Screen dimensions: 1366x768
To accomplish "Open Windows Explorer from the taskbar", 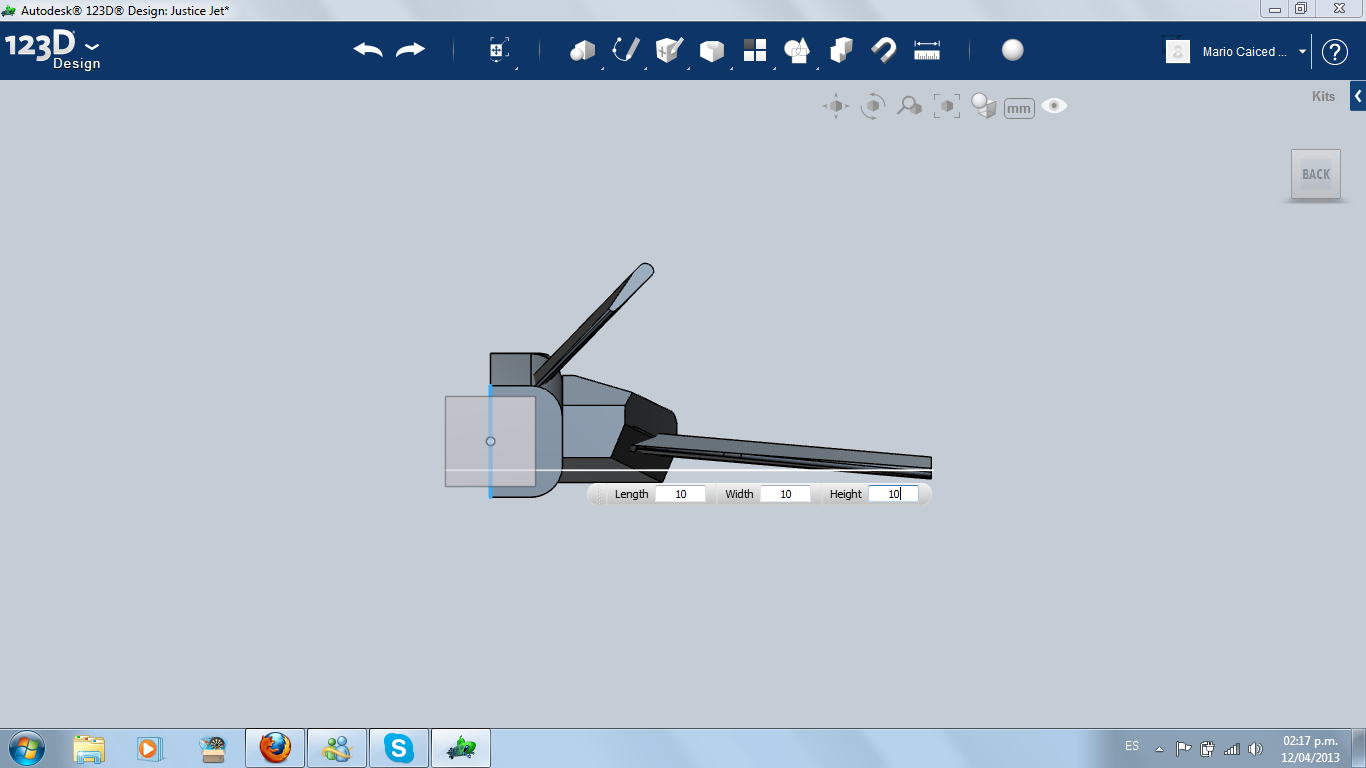I will tap(89, 748).
